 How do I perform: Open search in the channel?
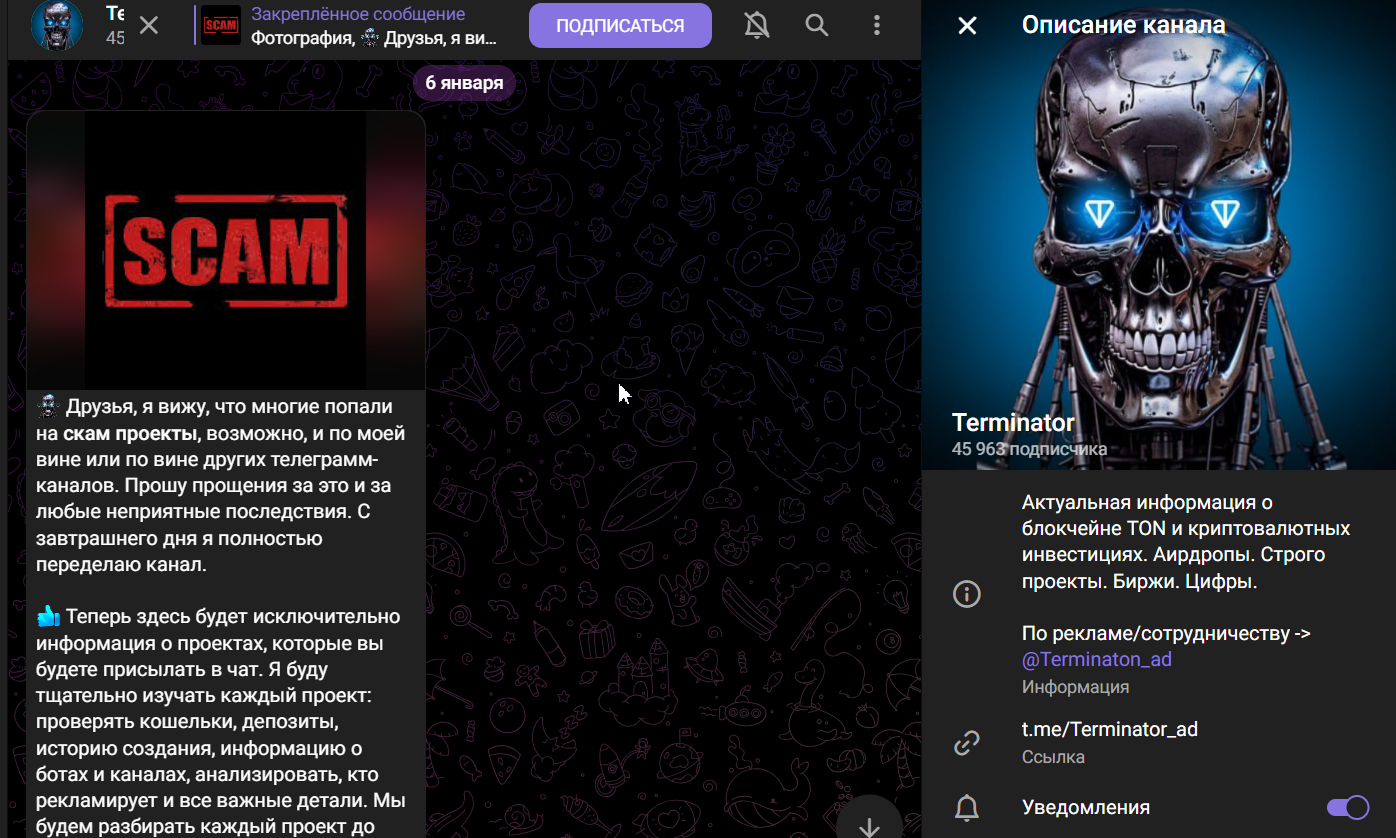click(817, 26)
